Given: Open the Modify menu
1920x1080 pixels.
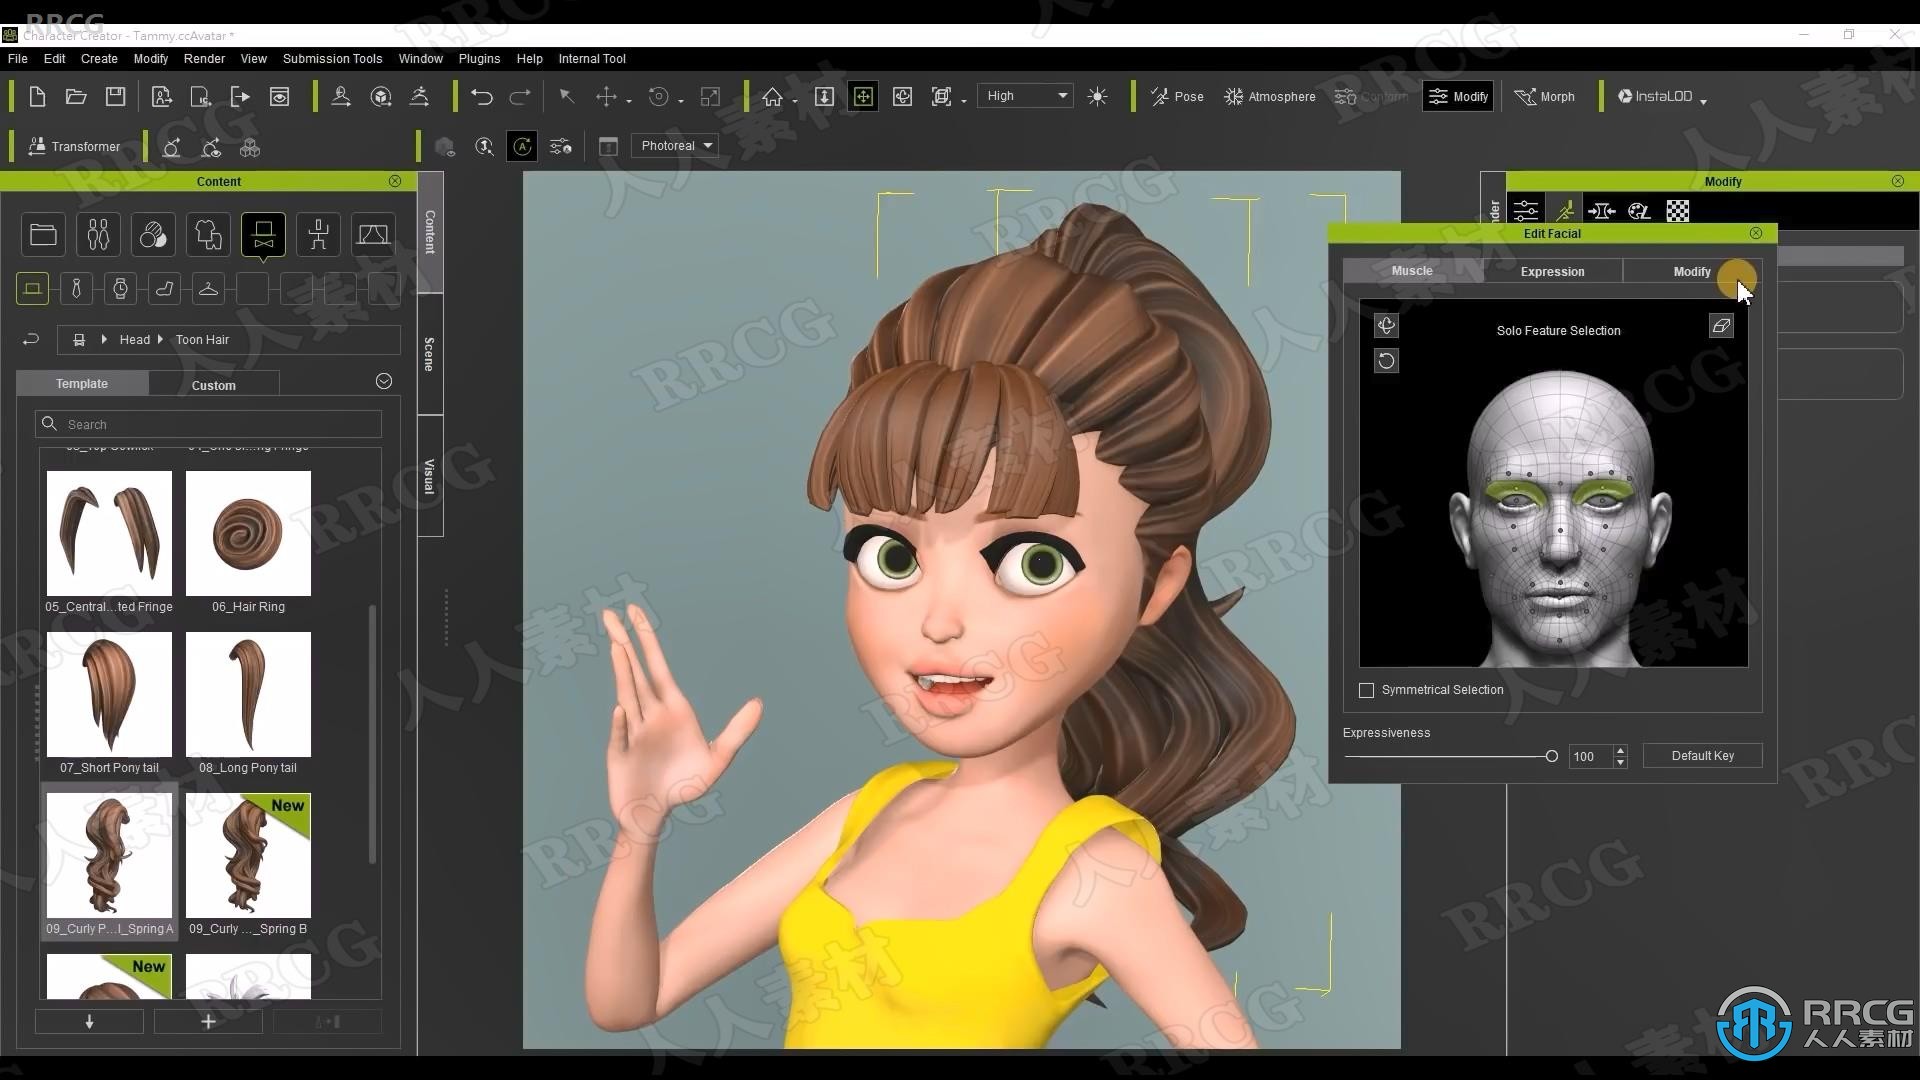Looking at the screenshot, I should [x=151, y=58].
